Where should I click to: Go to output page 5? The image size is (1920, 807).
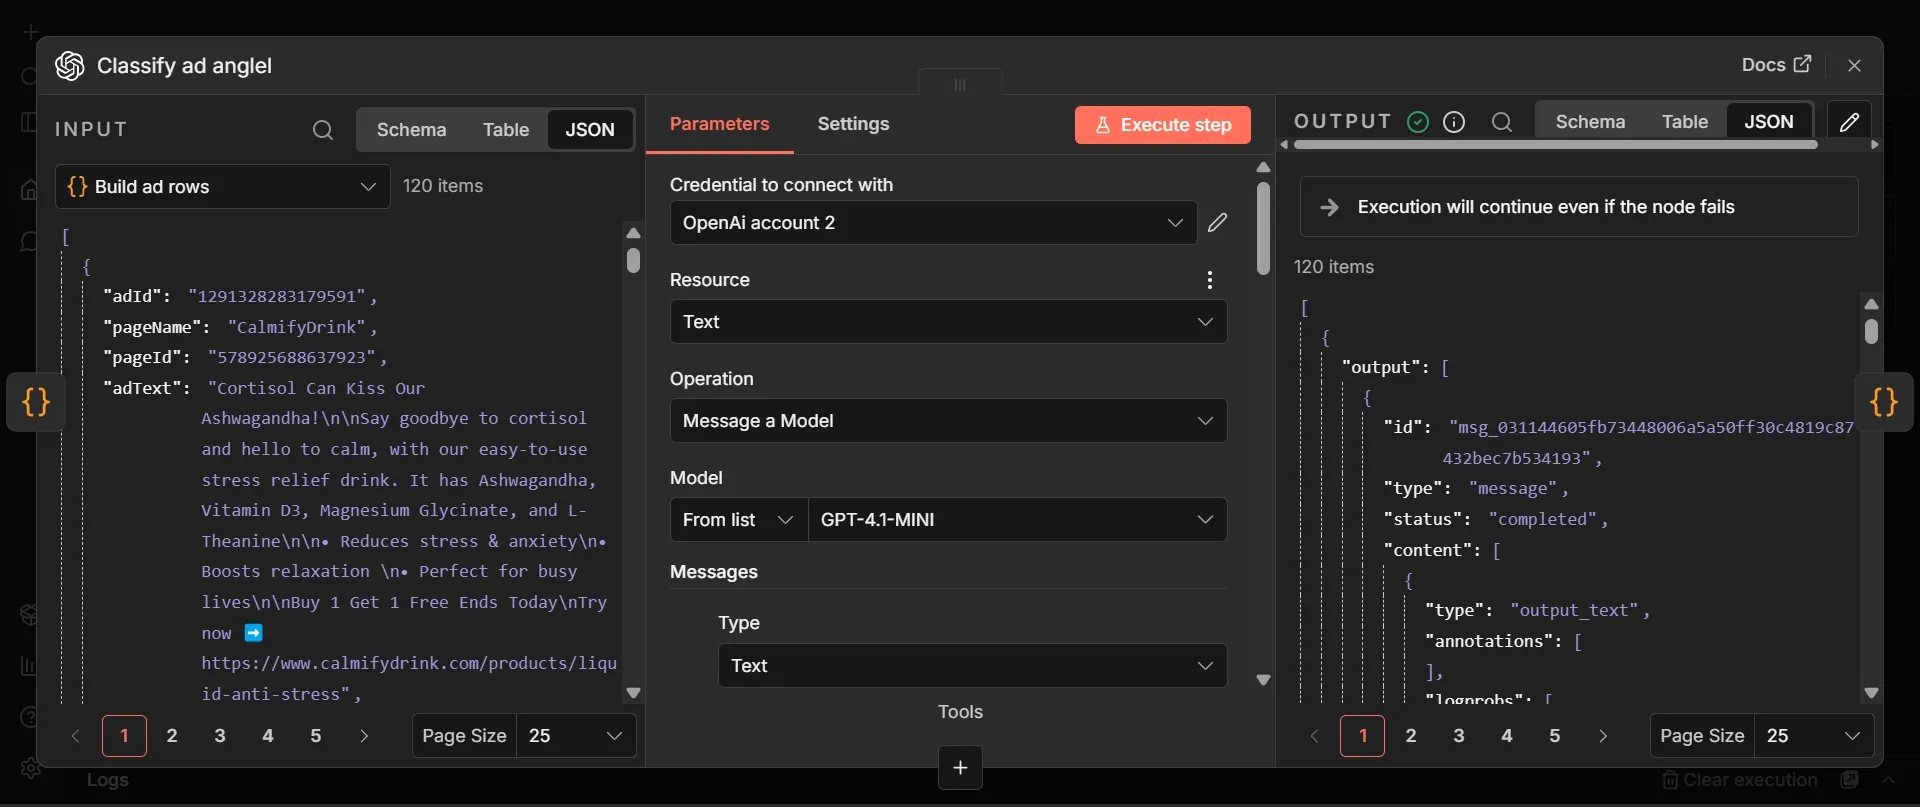click(1555, 736)
